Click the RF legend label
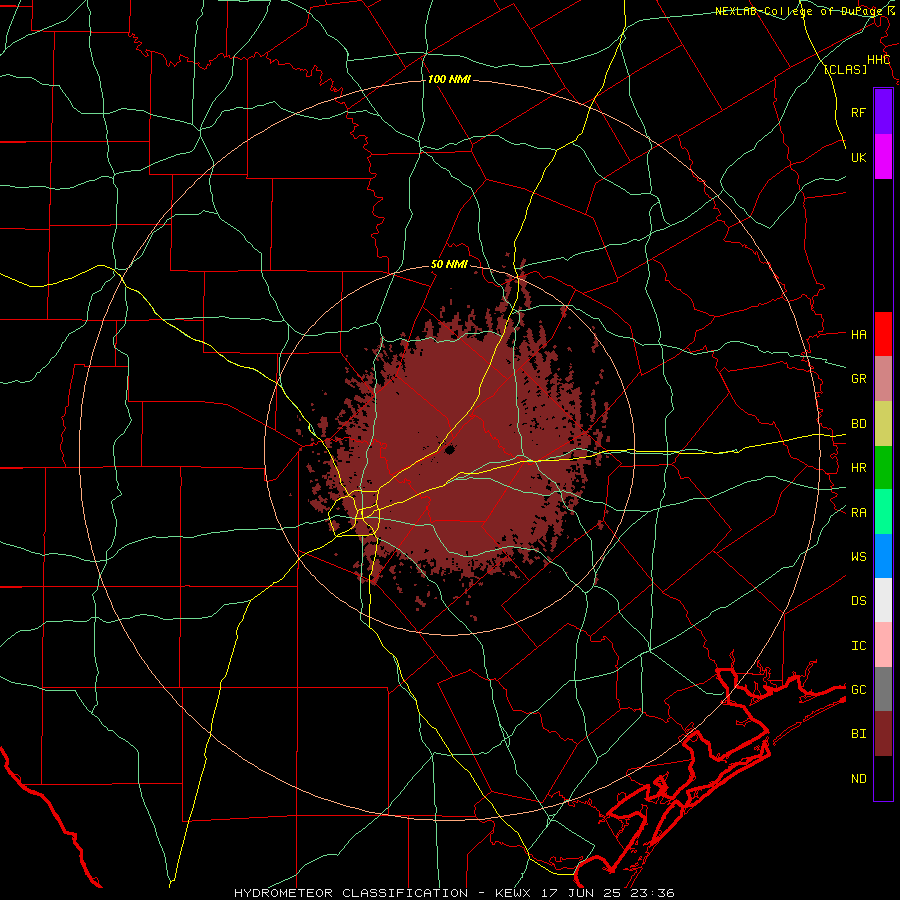 point(858,112)
